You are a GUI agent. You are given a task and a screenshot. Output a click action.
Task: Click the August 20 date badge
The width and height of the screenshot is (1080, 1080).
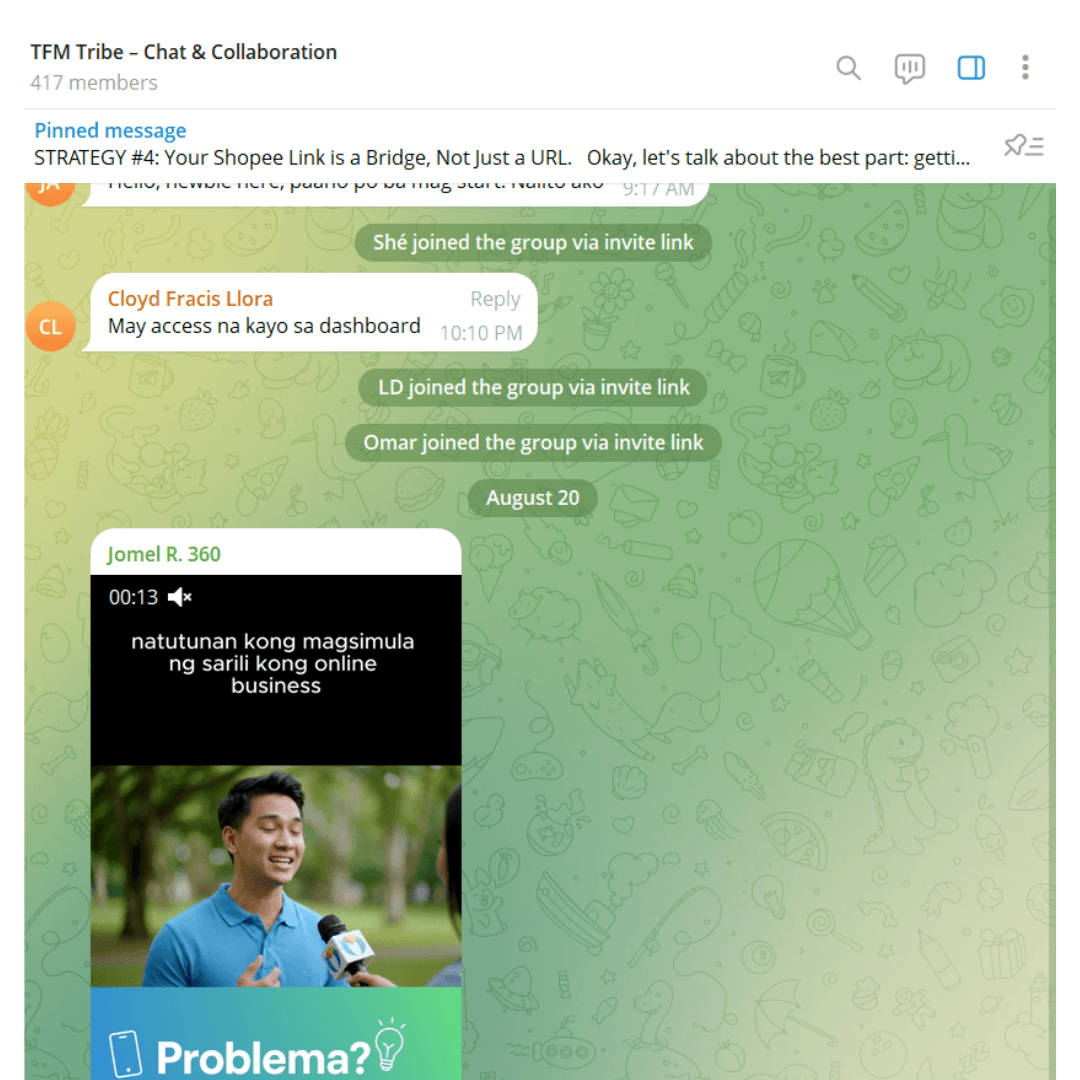click(532, 498)
